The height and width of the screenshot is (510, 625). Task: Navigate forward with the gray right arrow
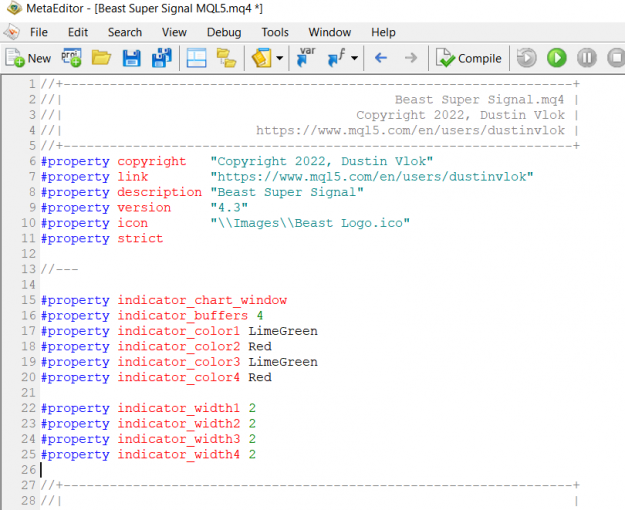click(411, 58)
